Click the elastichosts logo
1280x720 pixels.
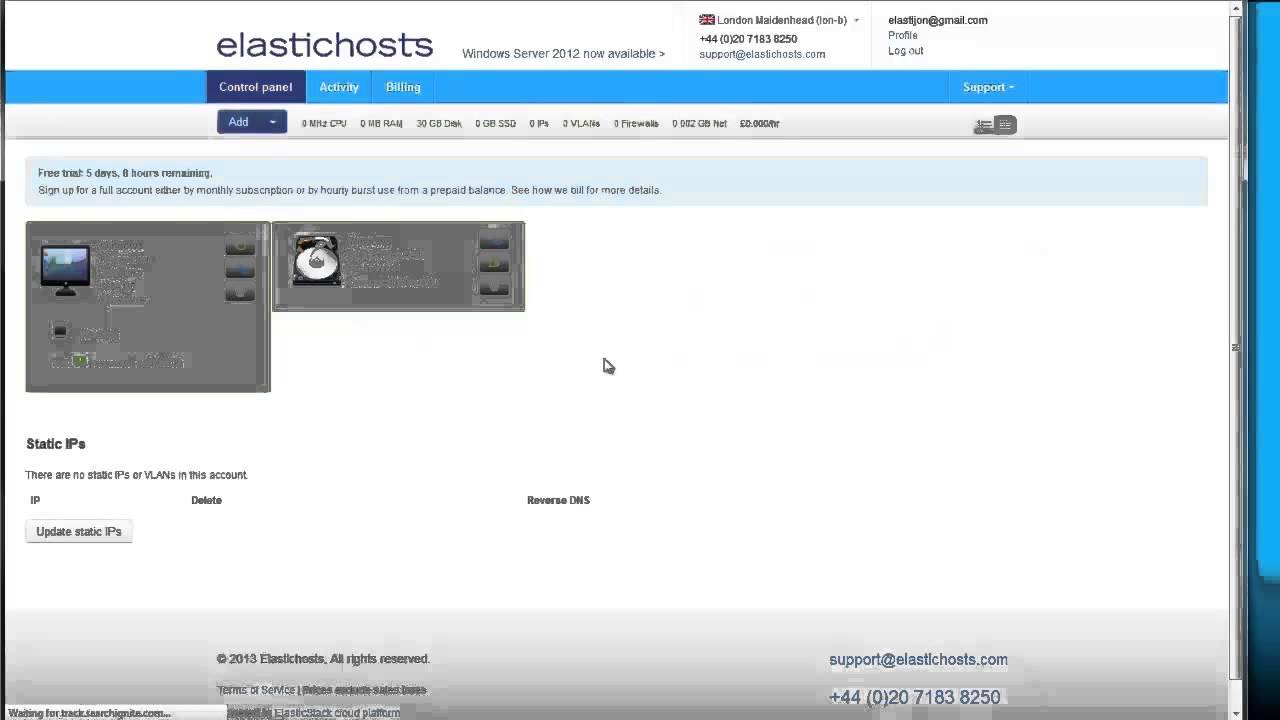click(x=325, y=45)
